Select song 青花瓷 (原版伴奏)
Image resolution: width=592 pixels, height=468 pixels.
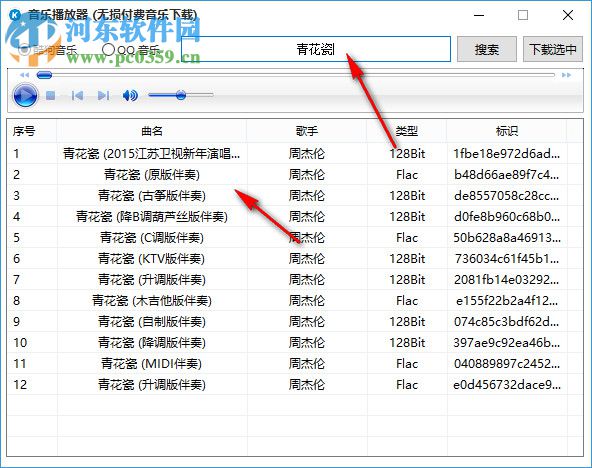coord(152,175)
